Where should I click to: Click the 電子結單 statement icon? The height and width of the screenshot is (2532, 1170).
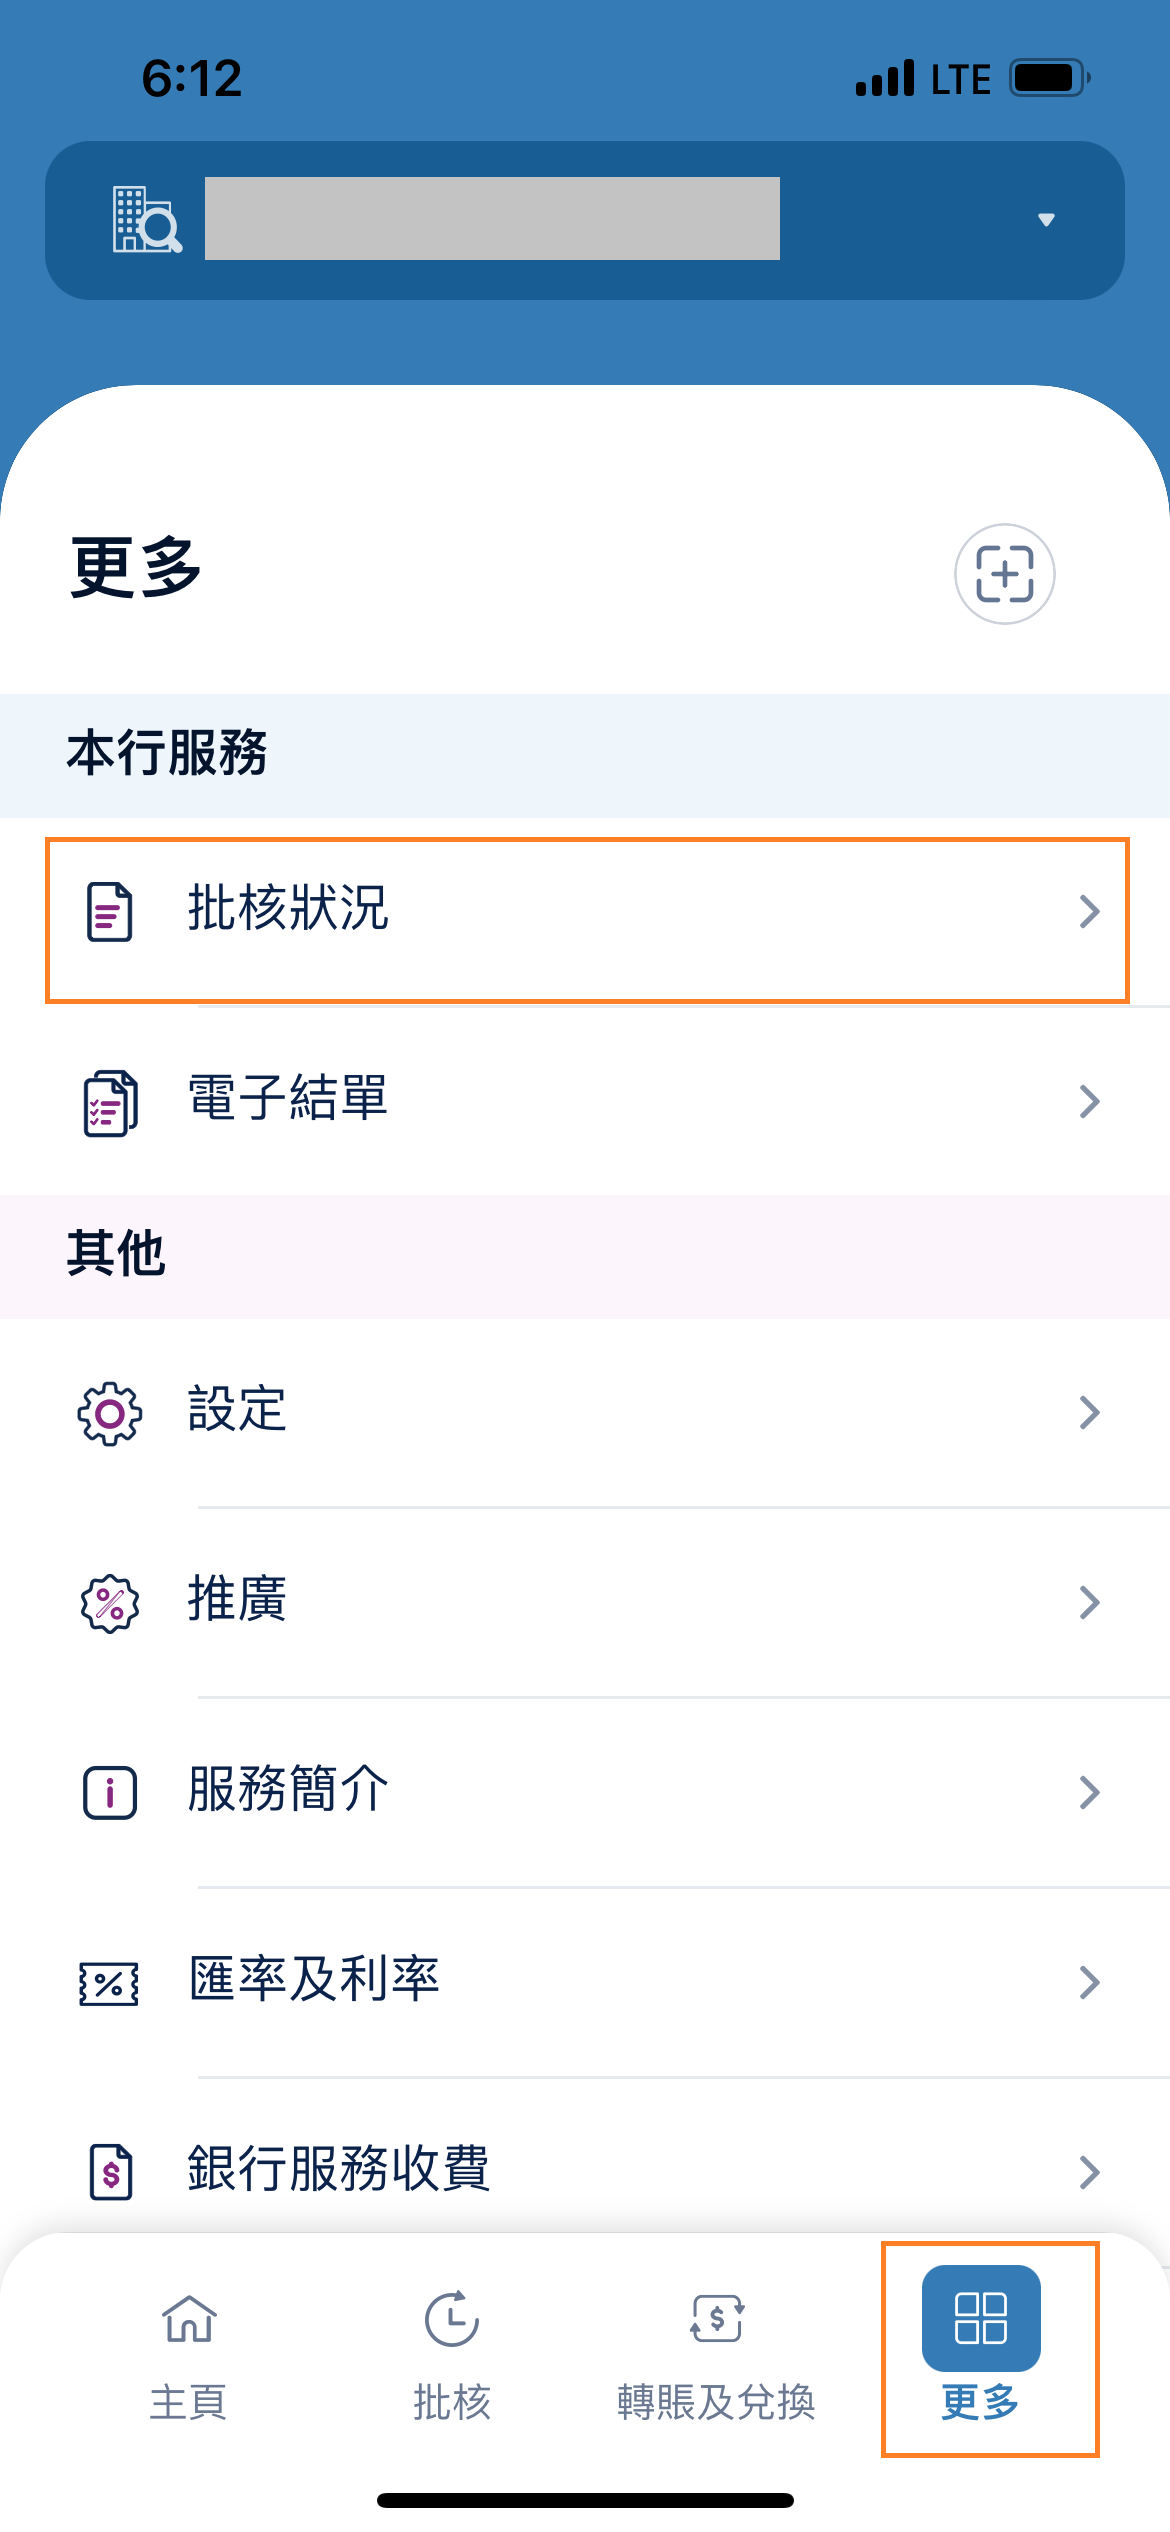[110, 1102]
